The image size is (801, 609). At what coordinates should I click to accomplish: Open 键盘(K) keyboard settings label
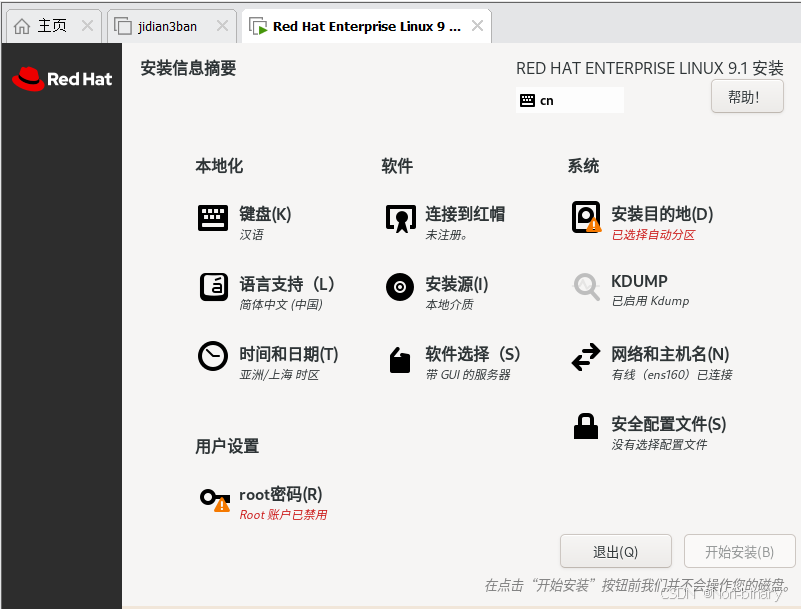(x=265, y=214)
